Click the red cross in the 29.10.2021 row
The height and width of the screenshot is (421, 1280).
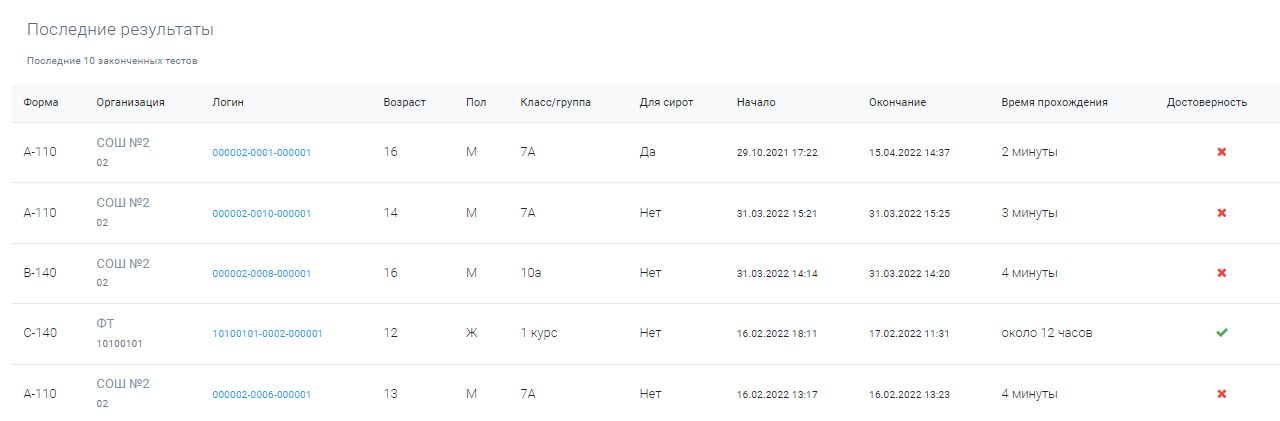[1221, 152]
